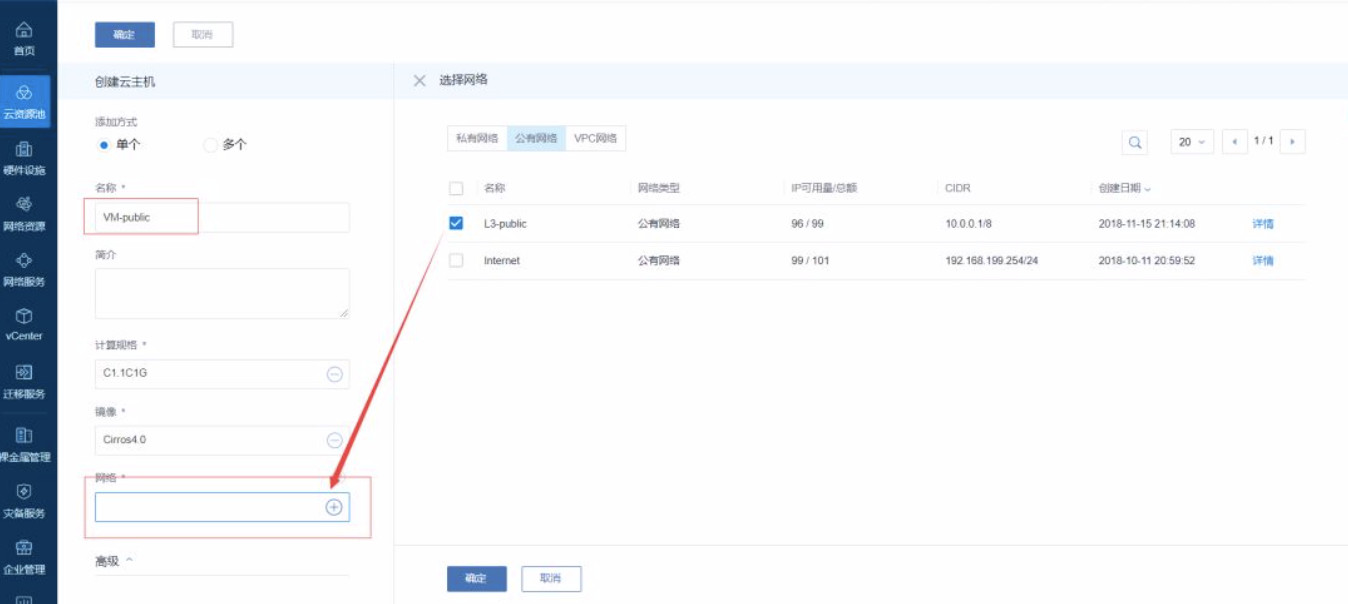
Task: Click the top 确定 button
Action: coord(125,34)
